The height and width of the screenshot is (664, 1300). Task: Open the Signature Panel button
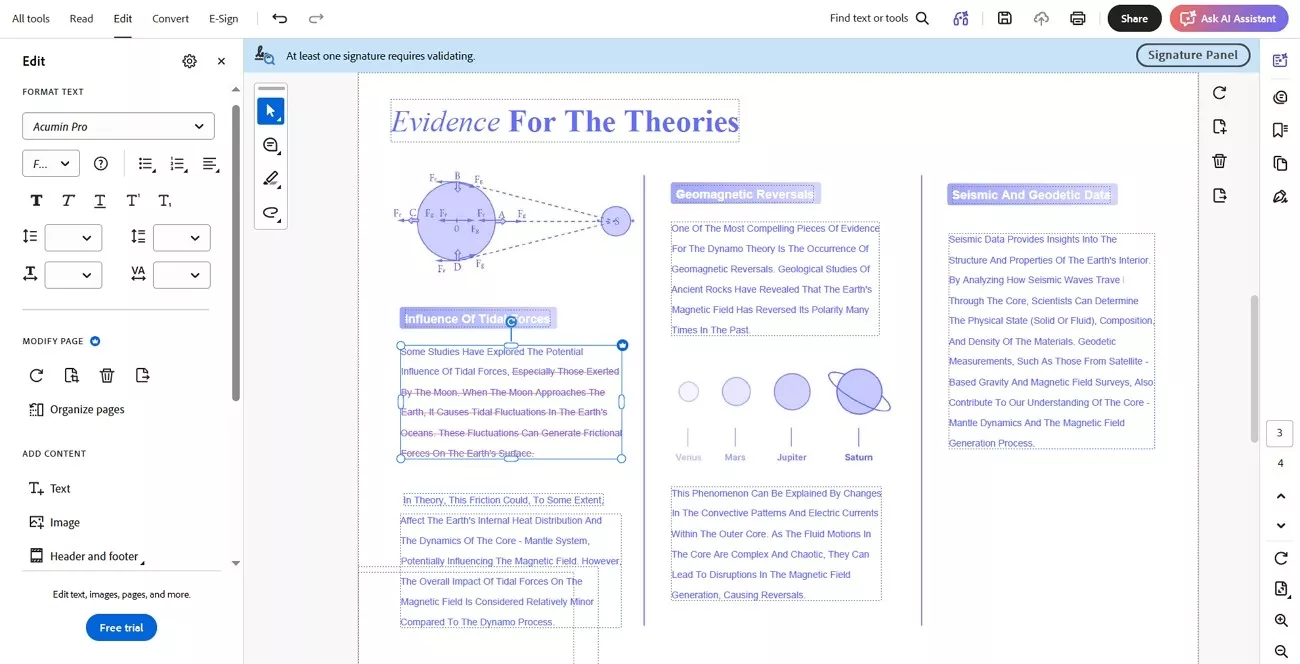click(1193, 55)
